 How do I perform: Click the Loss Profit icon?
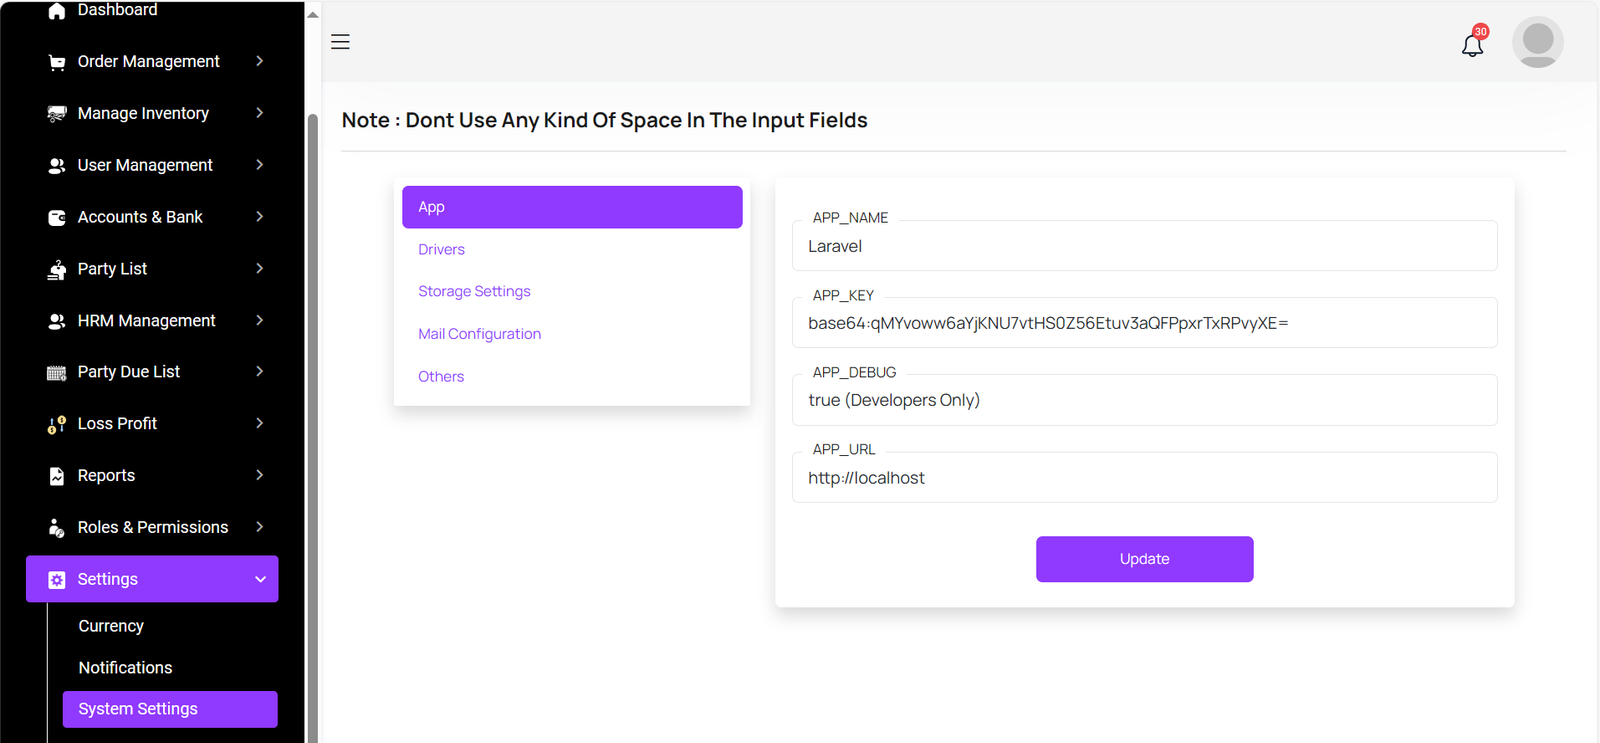(x=57, y=424)
